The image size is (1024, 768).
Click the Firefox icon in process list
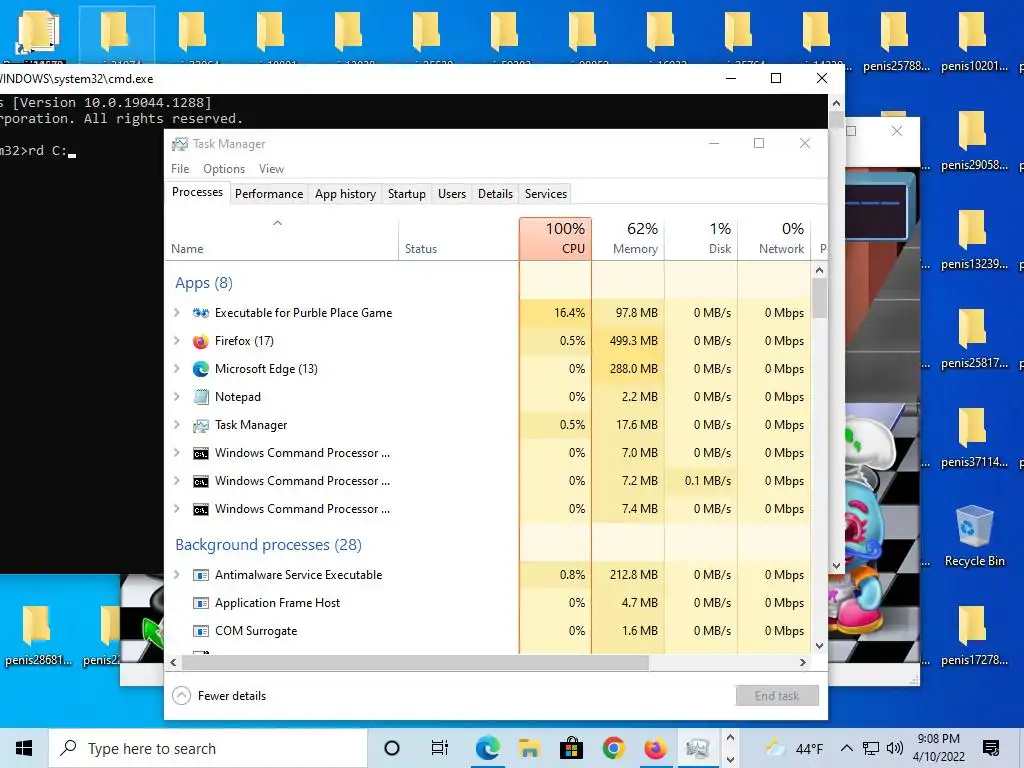point(200,341)
